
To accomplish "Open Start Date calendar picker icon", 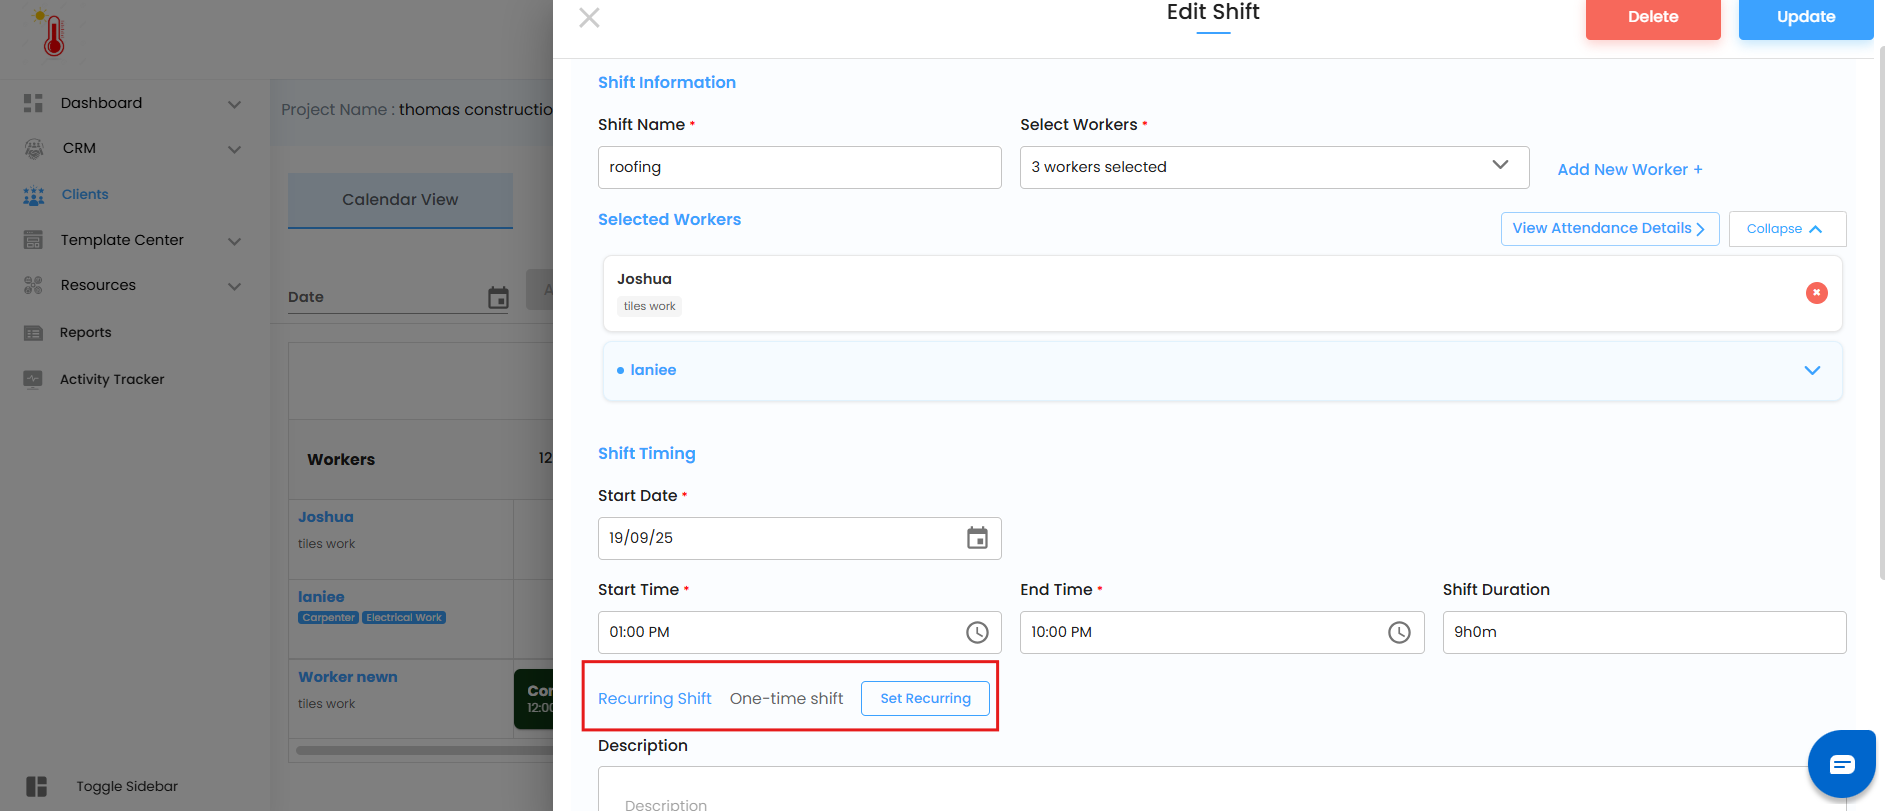I will (977, 538).
